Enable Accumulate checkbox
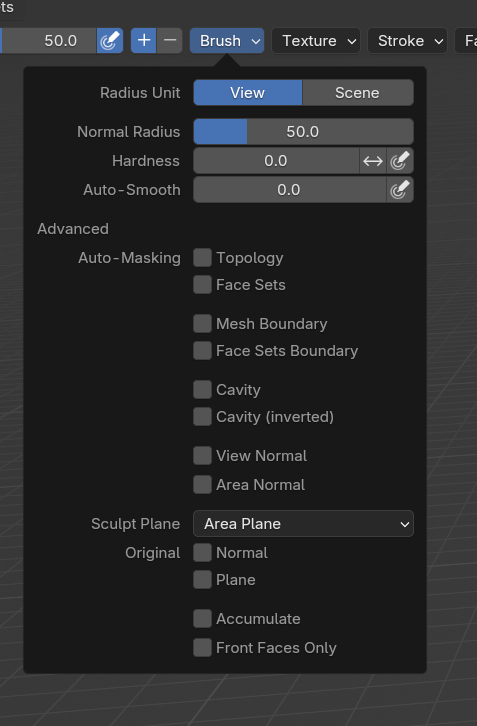477x726 pixels. (x=202, y=619)
